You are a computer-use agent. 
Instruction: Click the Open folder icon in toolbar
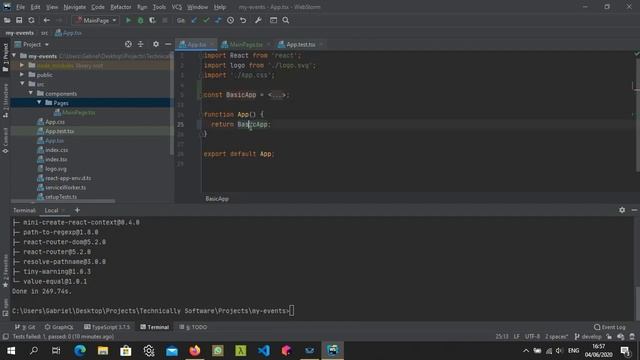7,20
